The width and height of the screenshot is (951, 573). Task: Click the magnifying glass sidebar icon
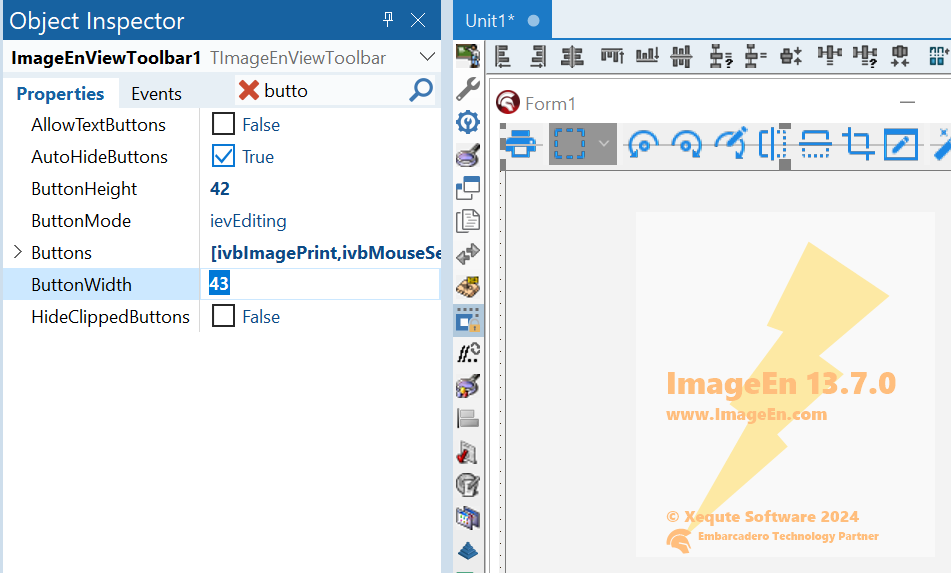[x=468, y=155]
